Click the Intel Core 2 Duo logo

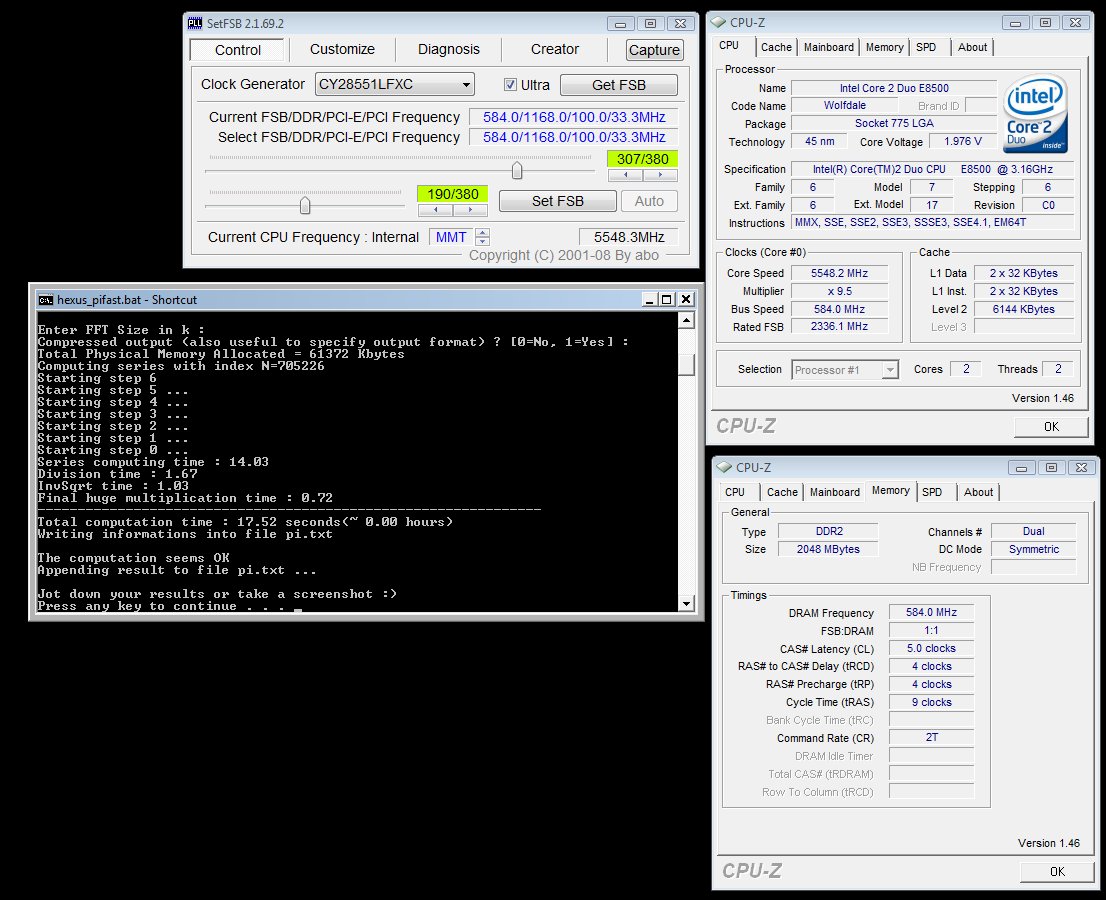click(1035, 115)
